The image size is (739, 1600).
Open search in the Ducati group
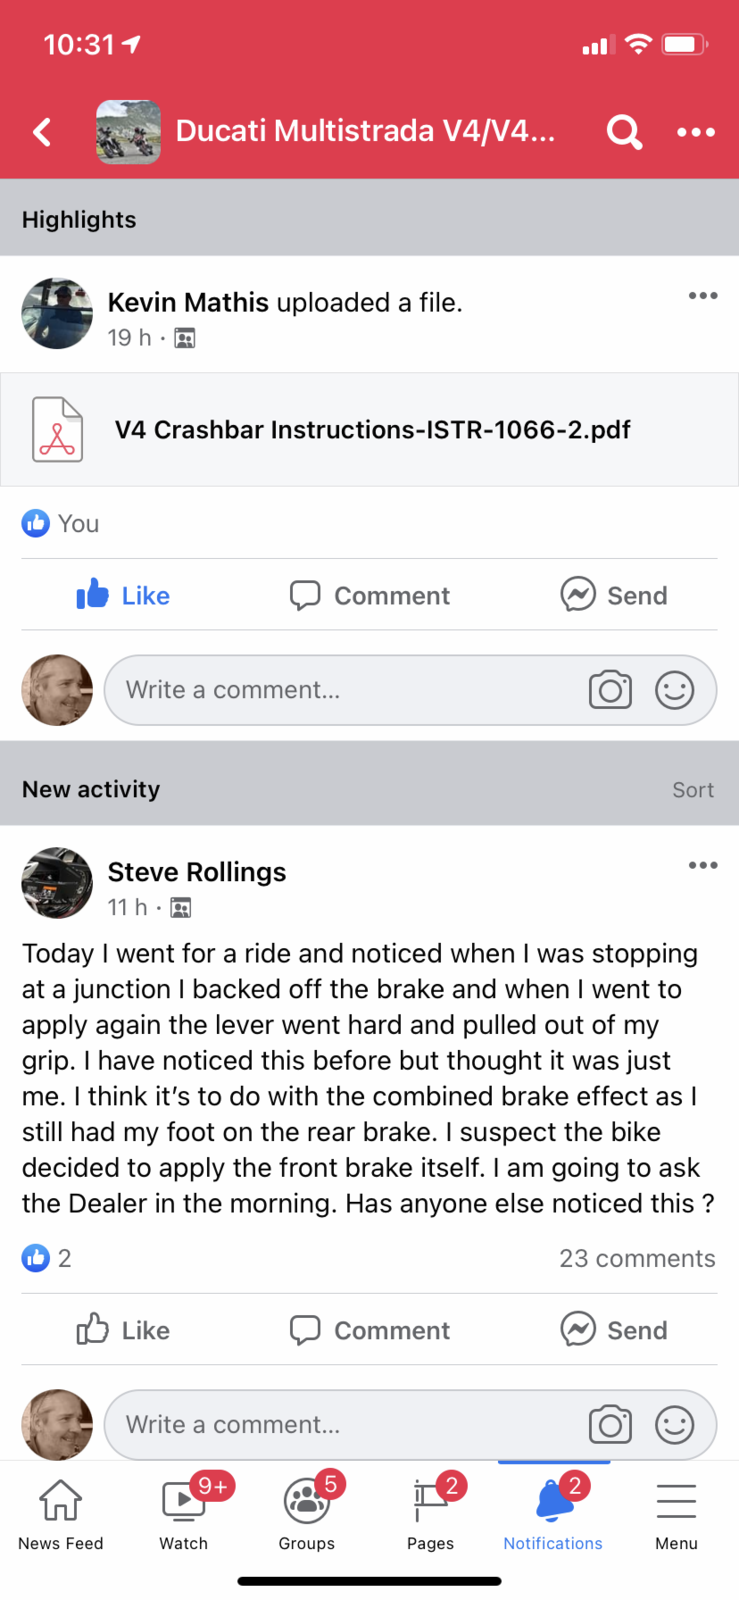click(624, 132)
